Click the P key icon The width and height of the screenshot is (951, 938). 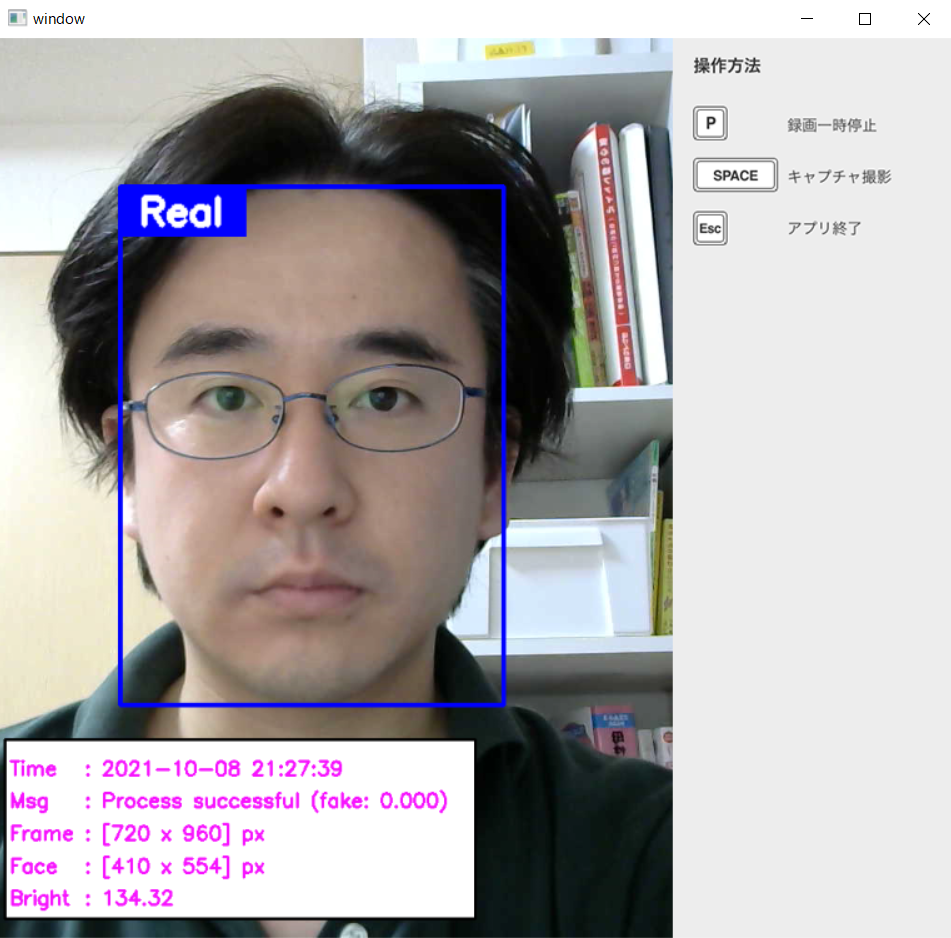pyautogui.click(x=710, y=124)
